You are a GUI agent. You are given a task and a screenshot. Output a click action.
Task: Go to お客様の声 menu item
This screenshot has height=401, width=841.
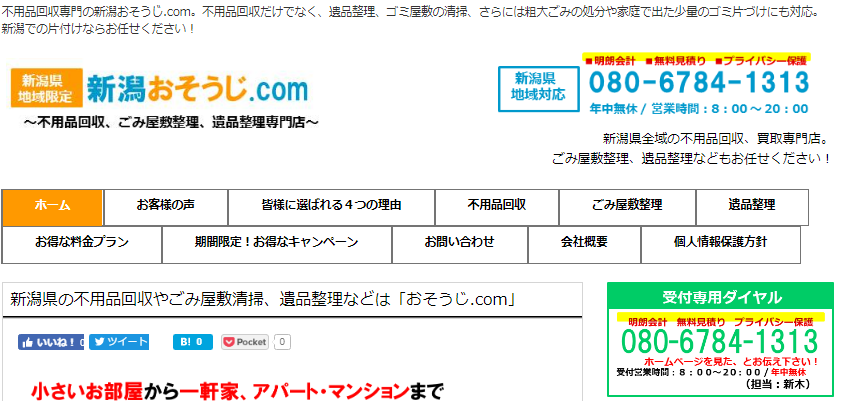(165, 206)
